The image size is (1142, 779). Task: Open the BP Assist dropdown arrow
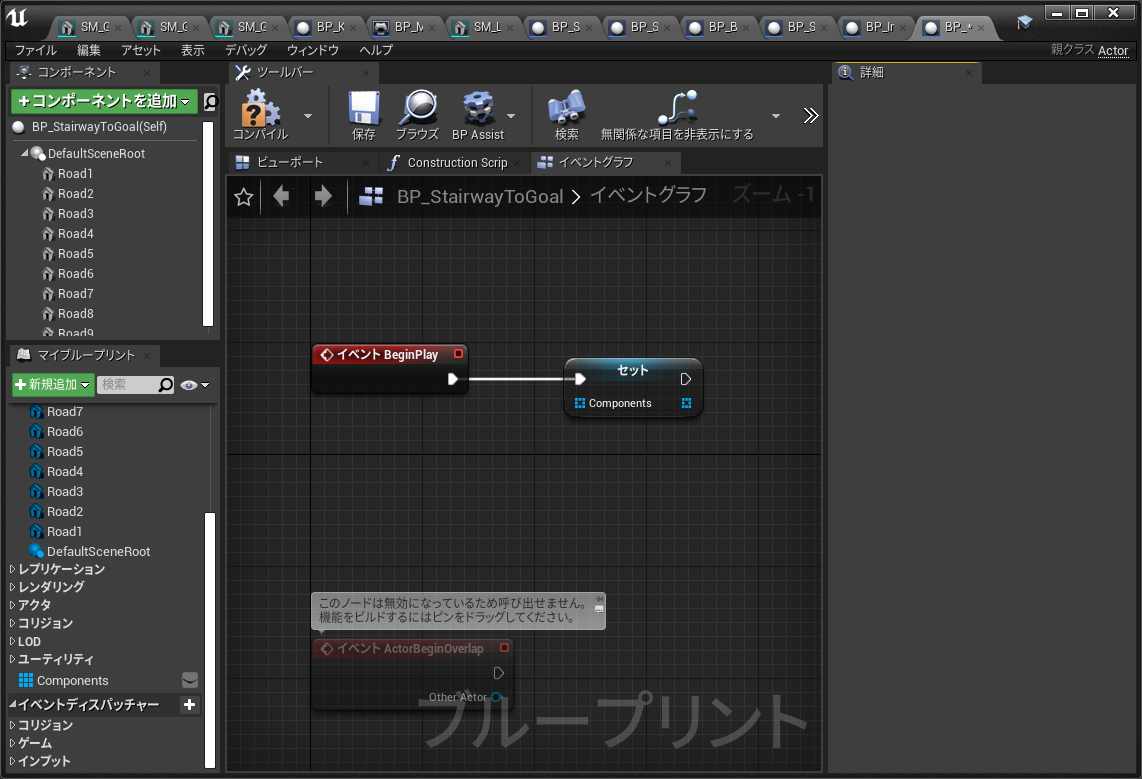click(x=511, y=116)
